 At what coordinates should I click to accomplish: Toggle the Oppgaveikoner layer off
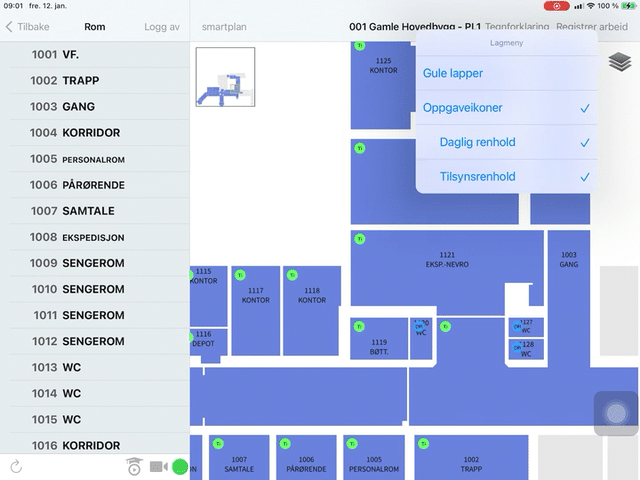506,108
